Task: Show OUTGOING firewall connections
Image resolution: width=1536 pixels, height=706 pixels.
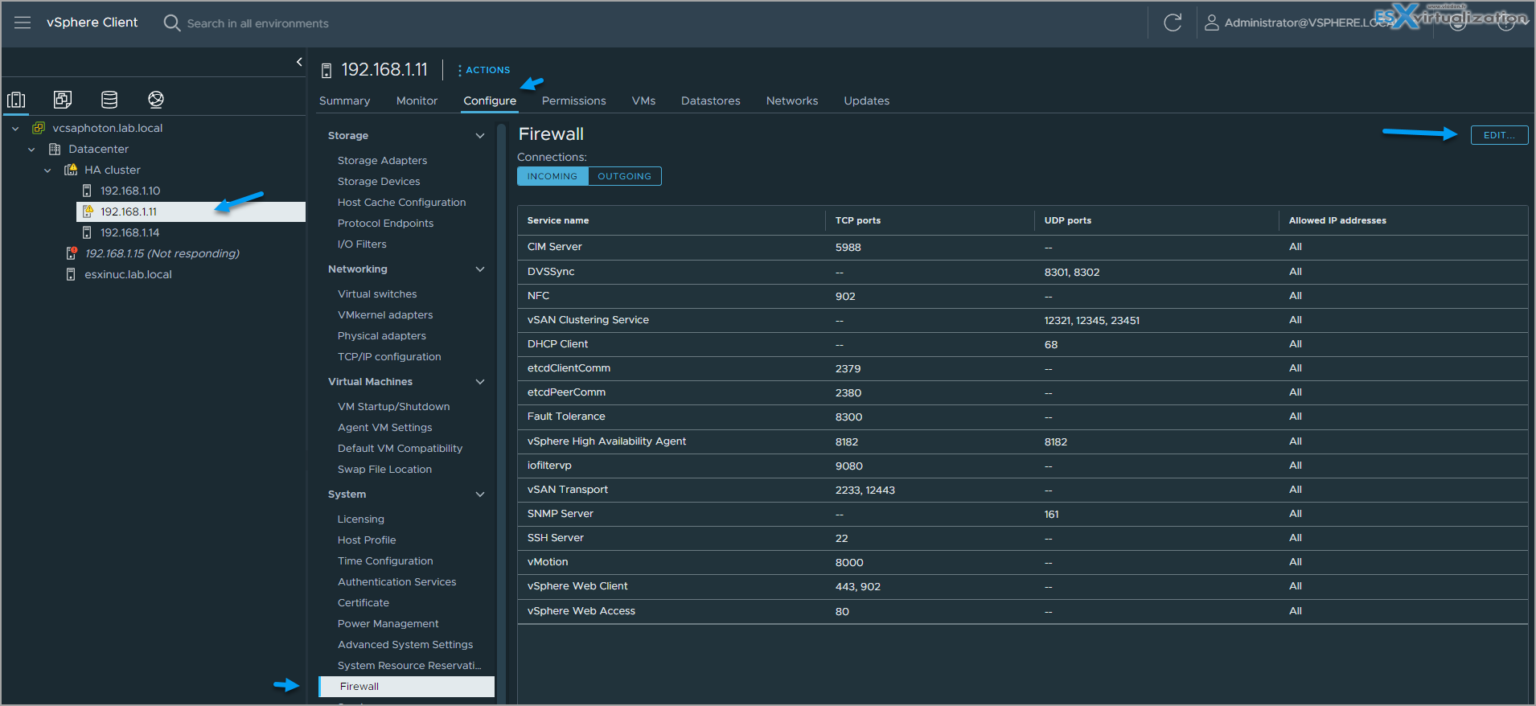Action: (x=624, y=175)
